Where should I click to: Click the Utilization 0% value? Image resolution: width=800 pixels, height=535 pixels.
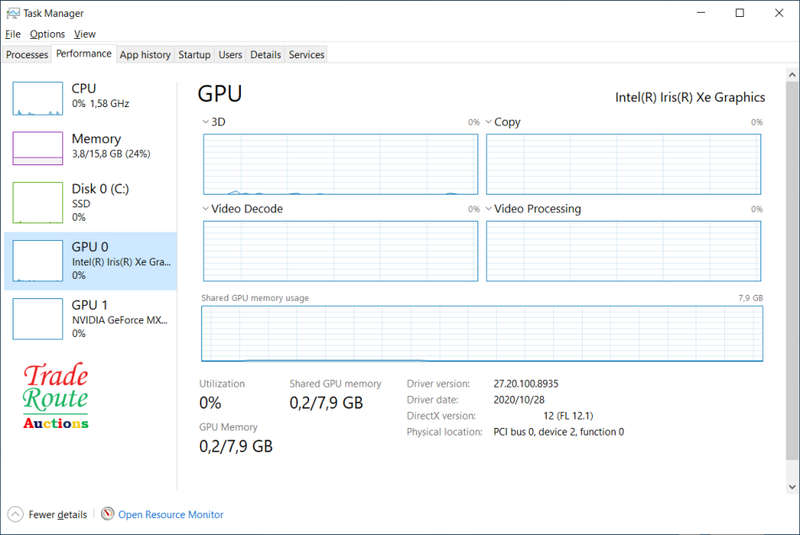[x=210, y=403]
